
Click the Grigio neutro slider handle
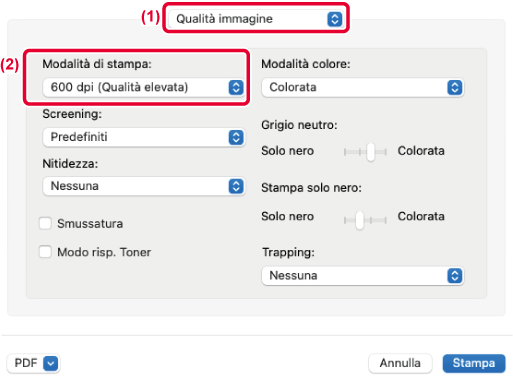coord(371,152)
